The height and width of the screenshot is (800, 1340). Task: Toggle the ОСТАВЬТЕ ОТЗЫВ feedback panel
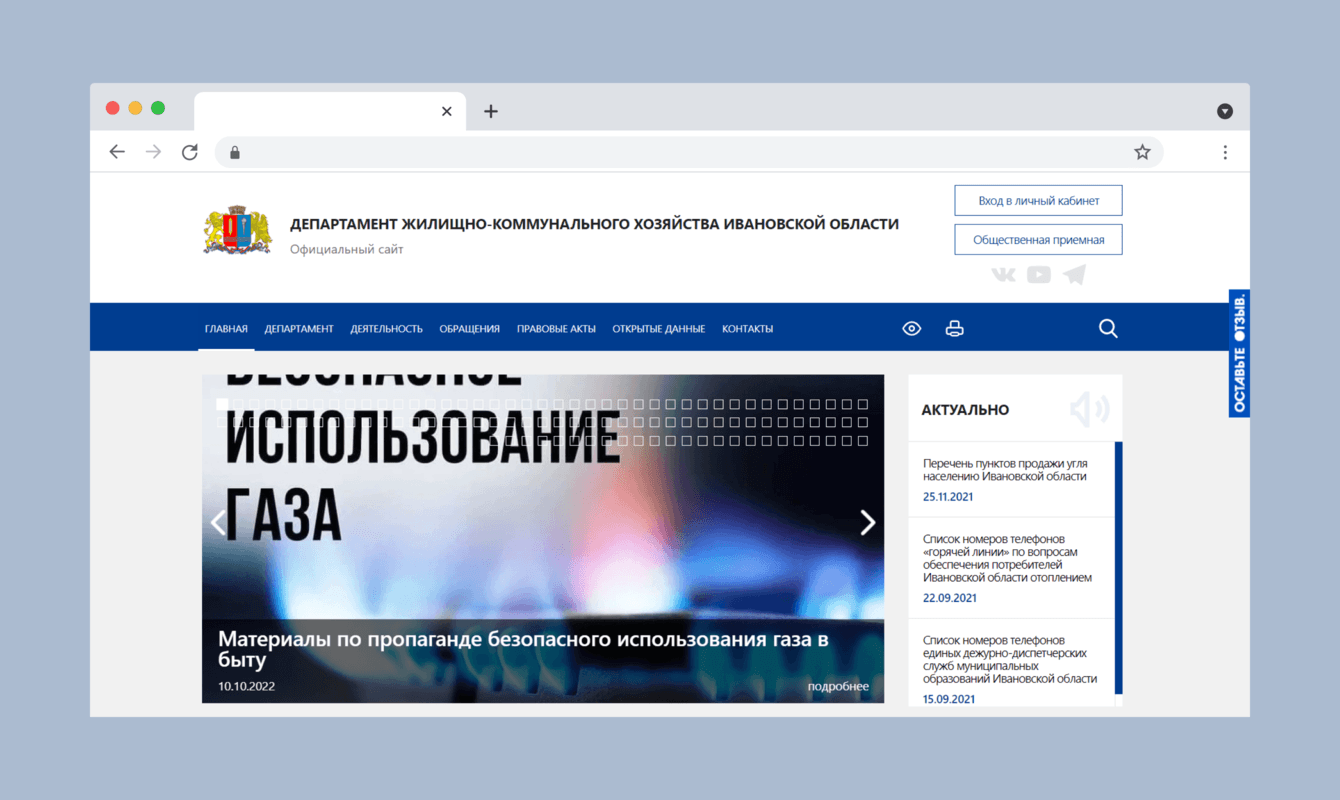(x=1239, y=354)
